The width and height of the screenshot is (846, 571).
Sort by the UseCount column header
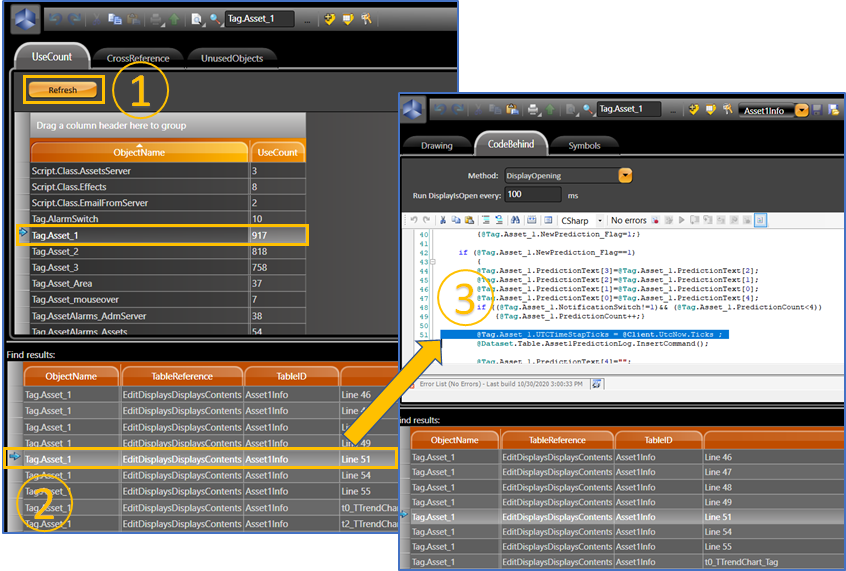tap(277, 153)
